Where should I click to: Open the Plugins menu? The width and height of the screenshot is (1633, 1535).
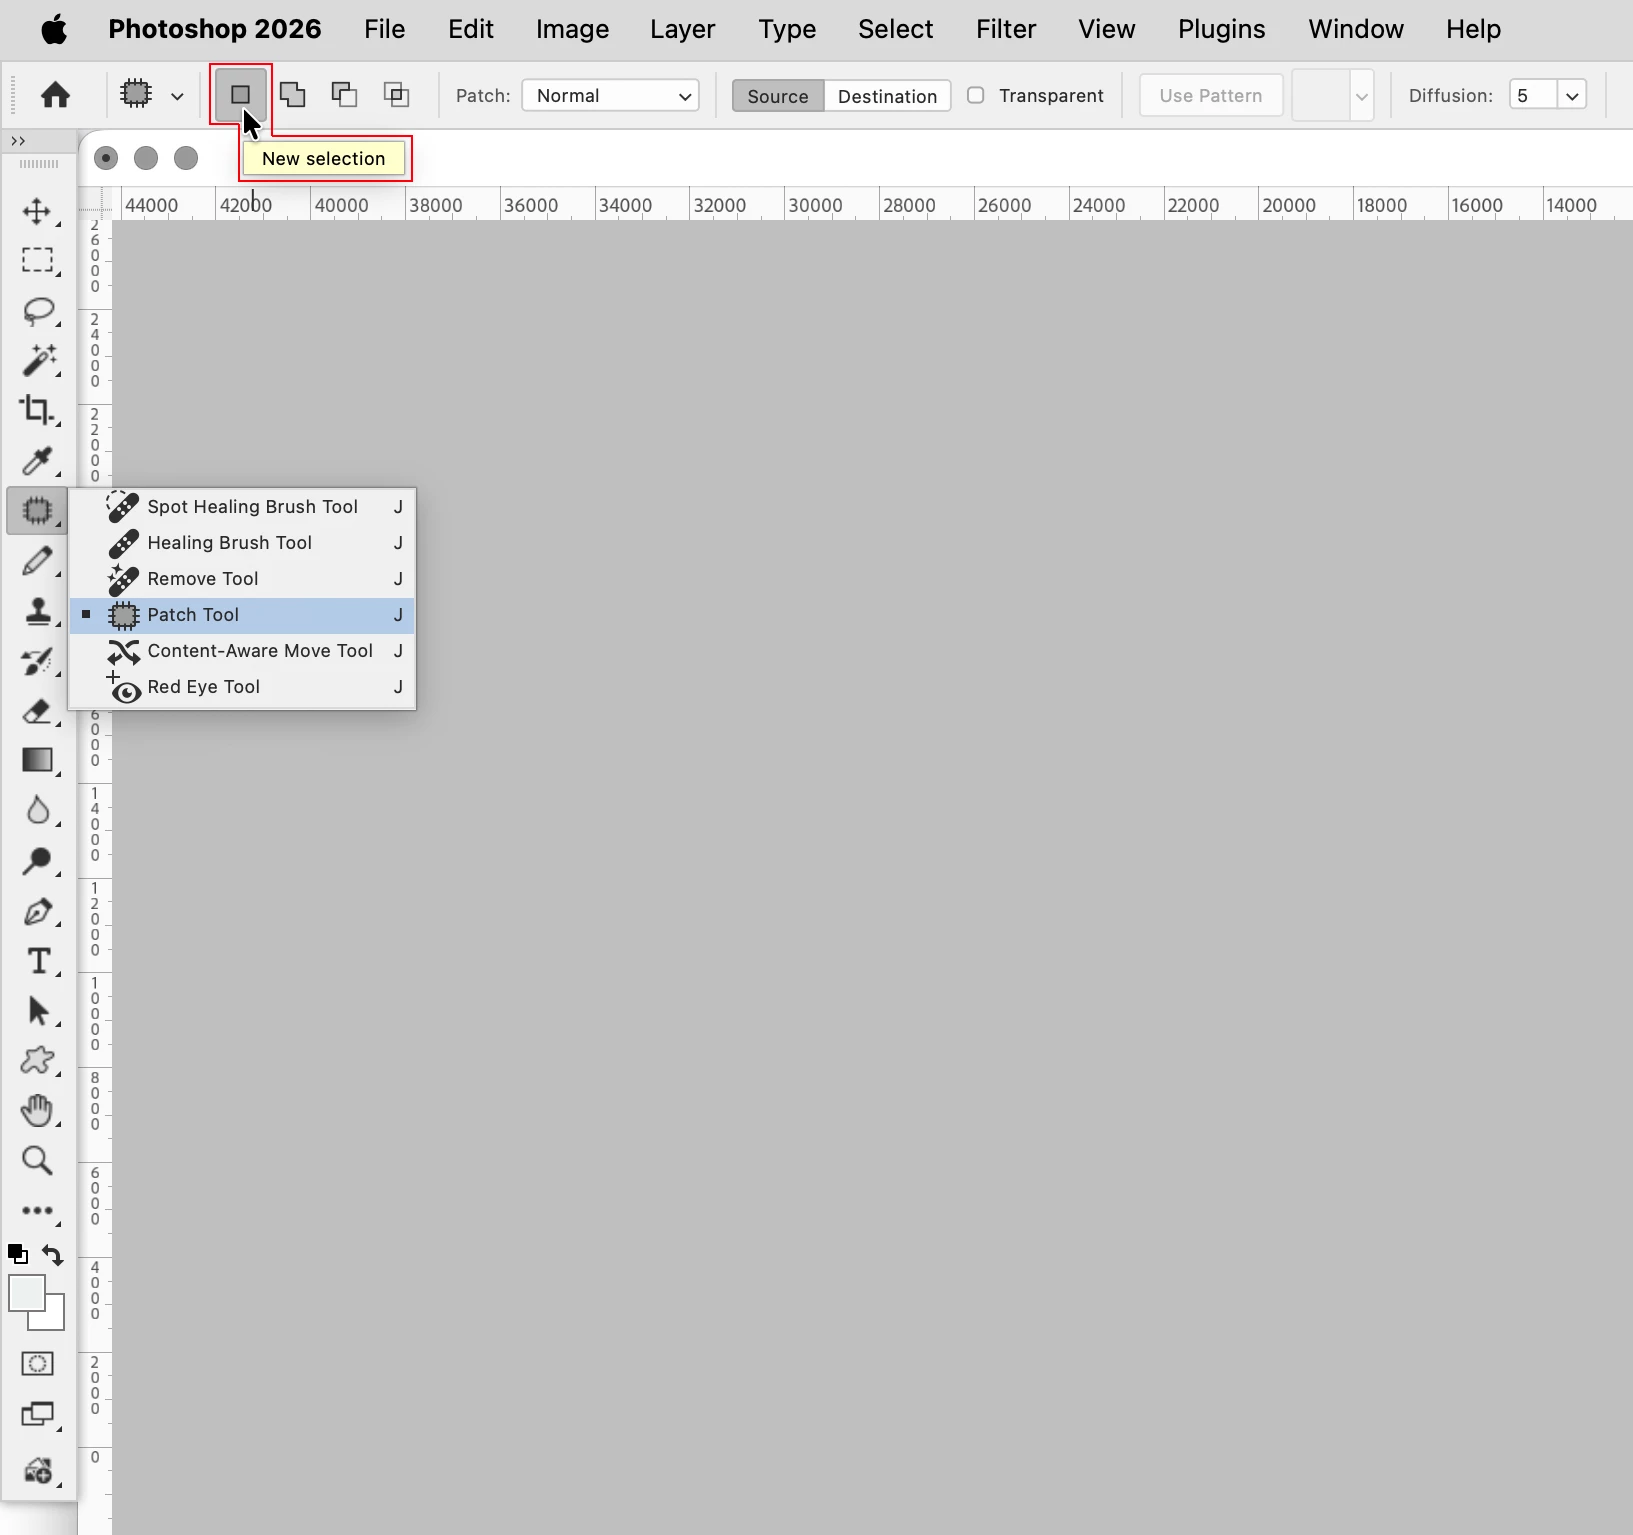[x=1222, y=29]
